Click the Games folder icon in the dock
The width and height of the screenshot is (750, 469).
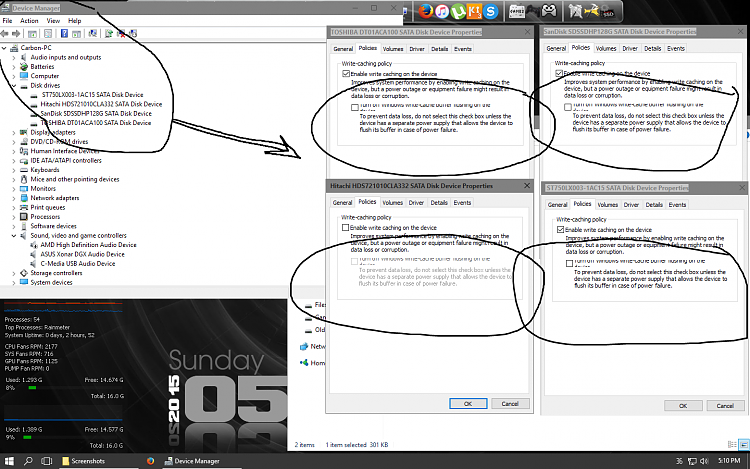coord(517,11)
